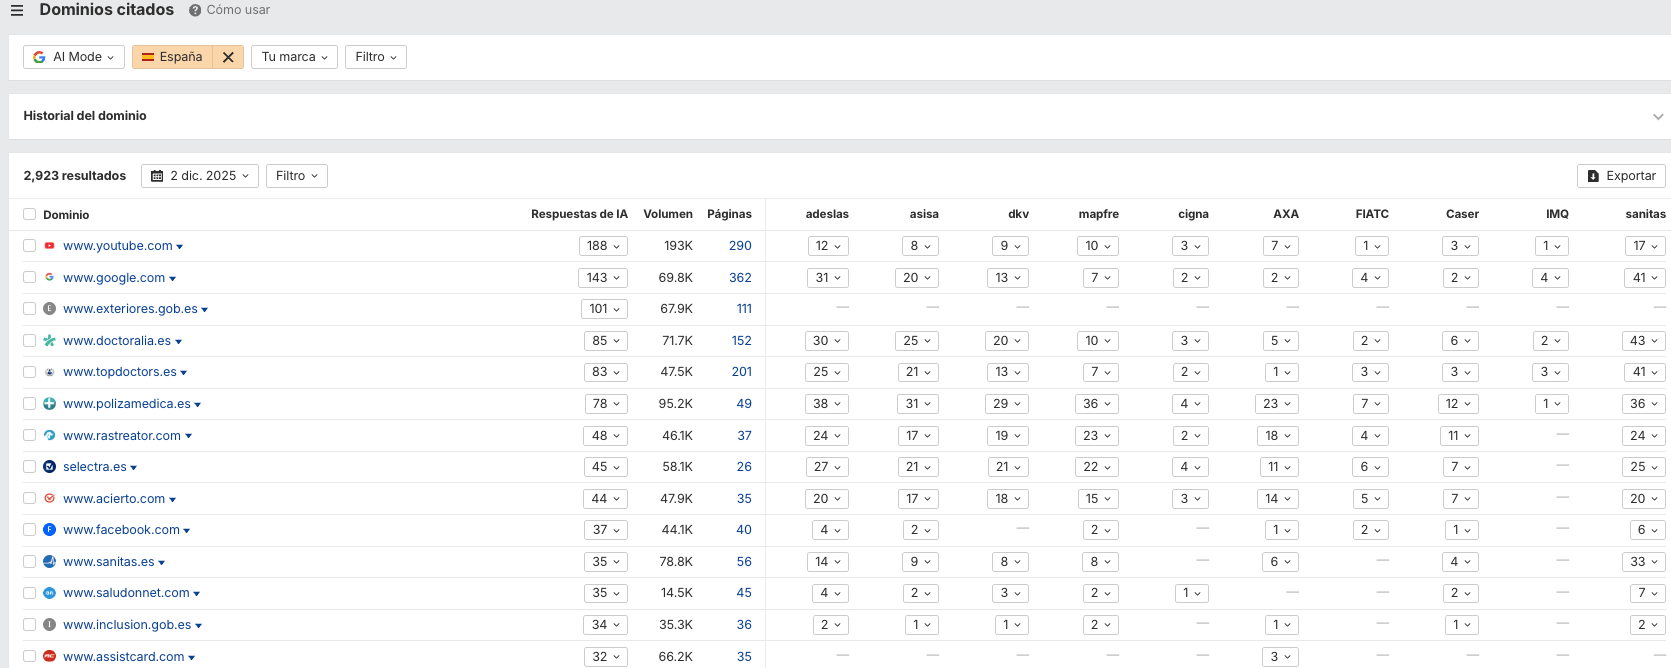Click the saludonnet.com favicon

coord(49,593)
